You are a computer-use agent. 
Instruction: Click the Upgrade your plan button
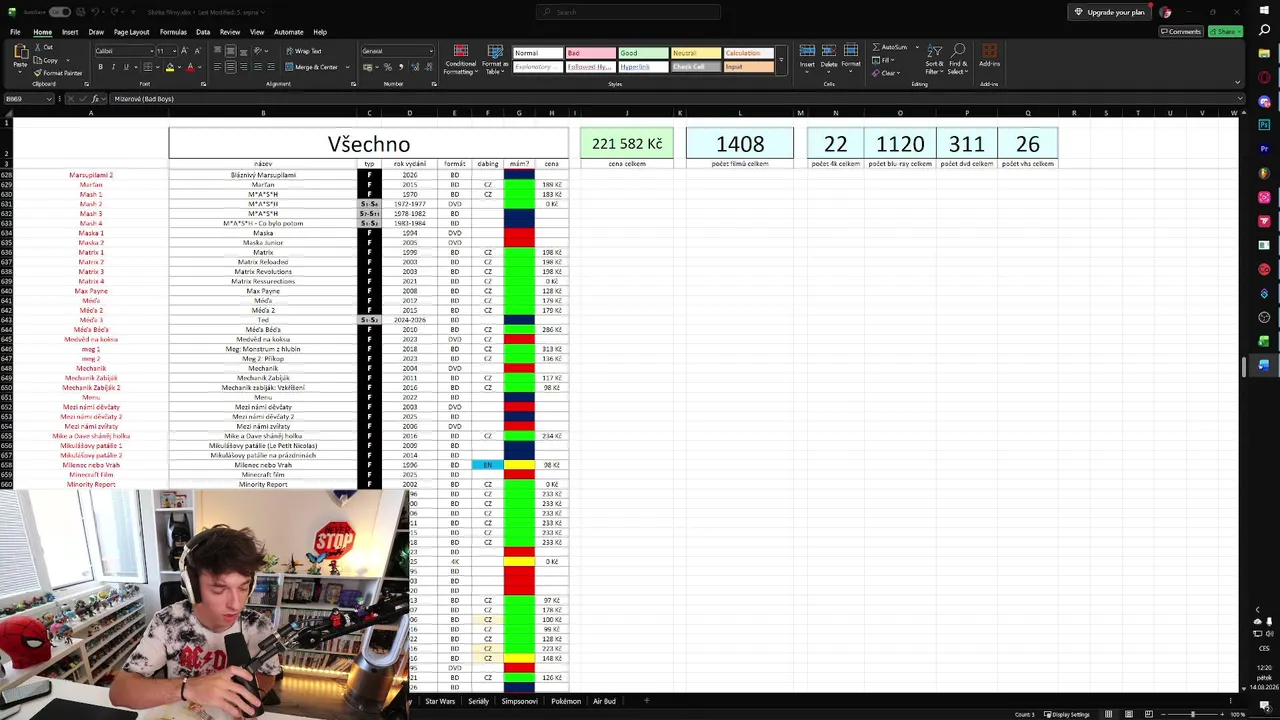click(1109, 12)
